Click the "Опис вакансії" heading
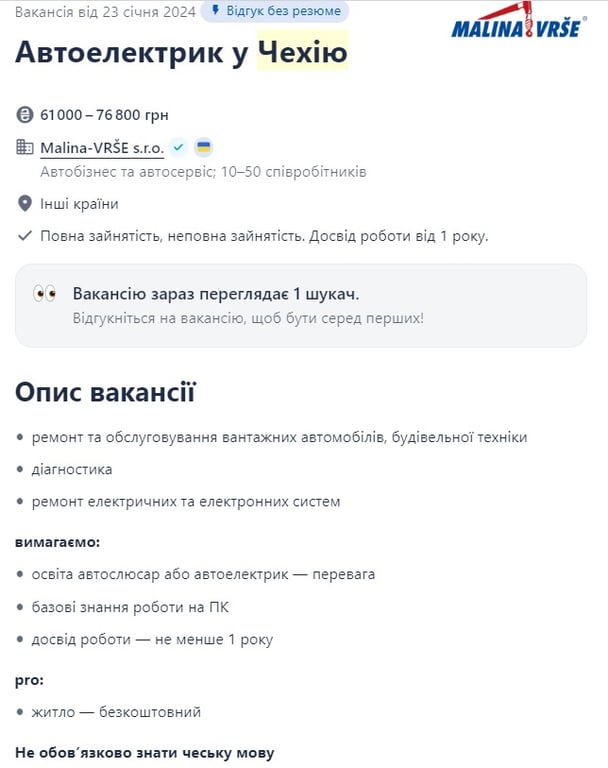 (x=105, y=392)
